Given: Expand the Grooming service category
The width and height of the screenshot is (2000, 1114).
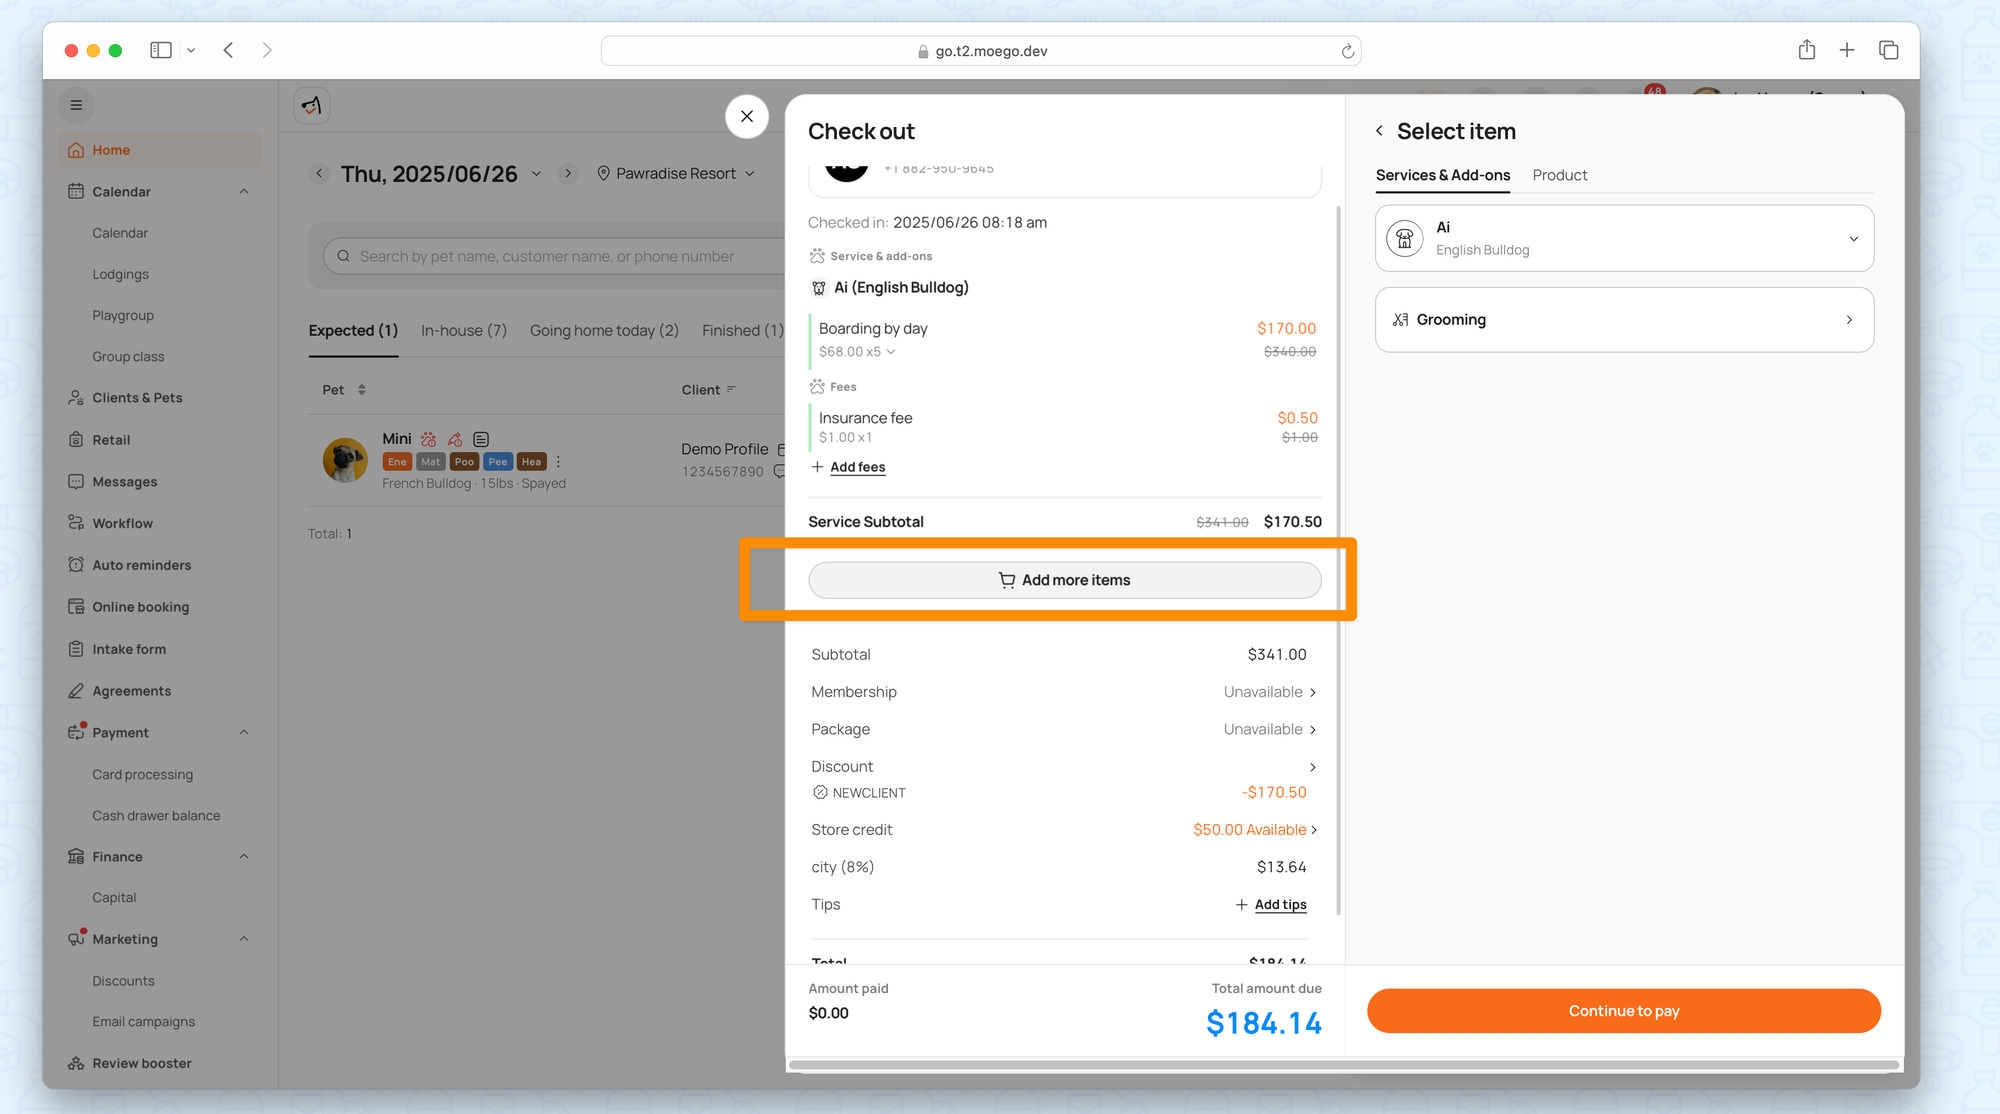Looking at the screenshot, I should pyautogui.click(x=1624, y=320).
